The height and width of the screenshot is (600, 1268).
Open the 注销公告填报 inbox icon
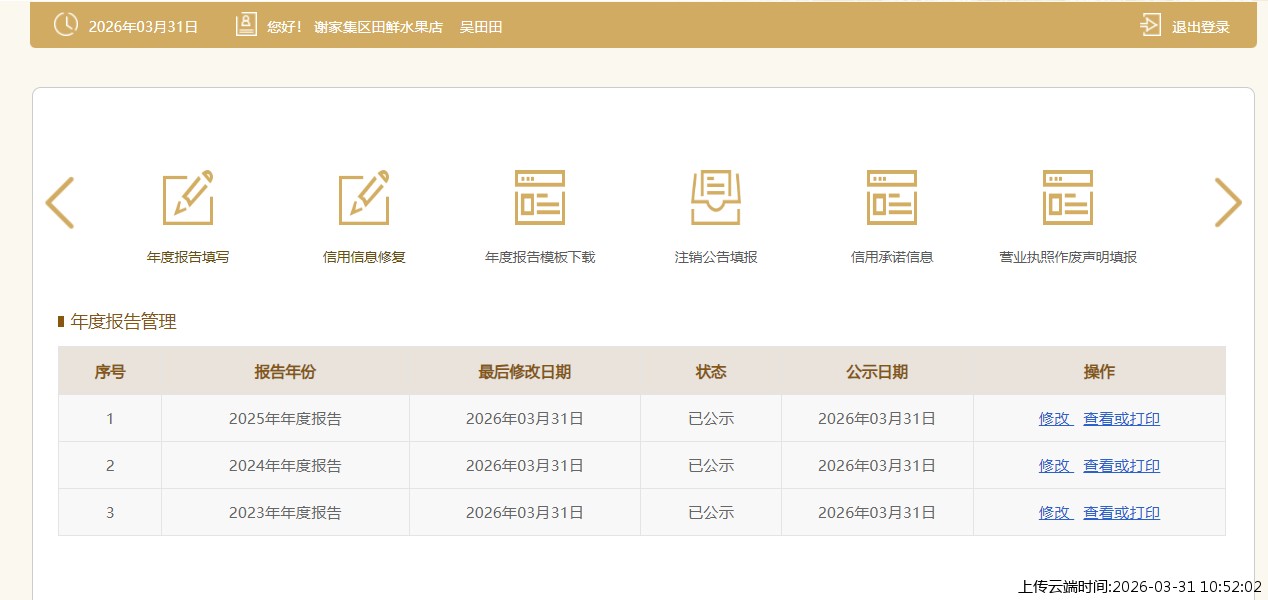pos(716,198)
